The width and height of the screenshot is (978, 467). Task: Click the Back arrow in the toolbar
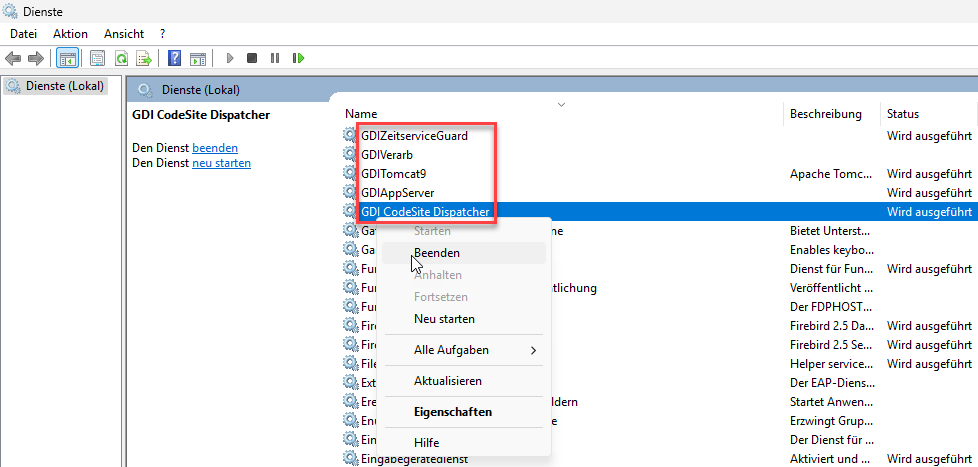coord(13,59)
